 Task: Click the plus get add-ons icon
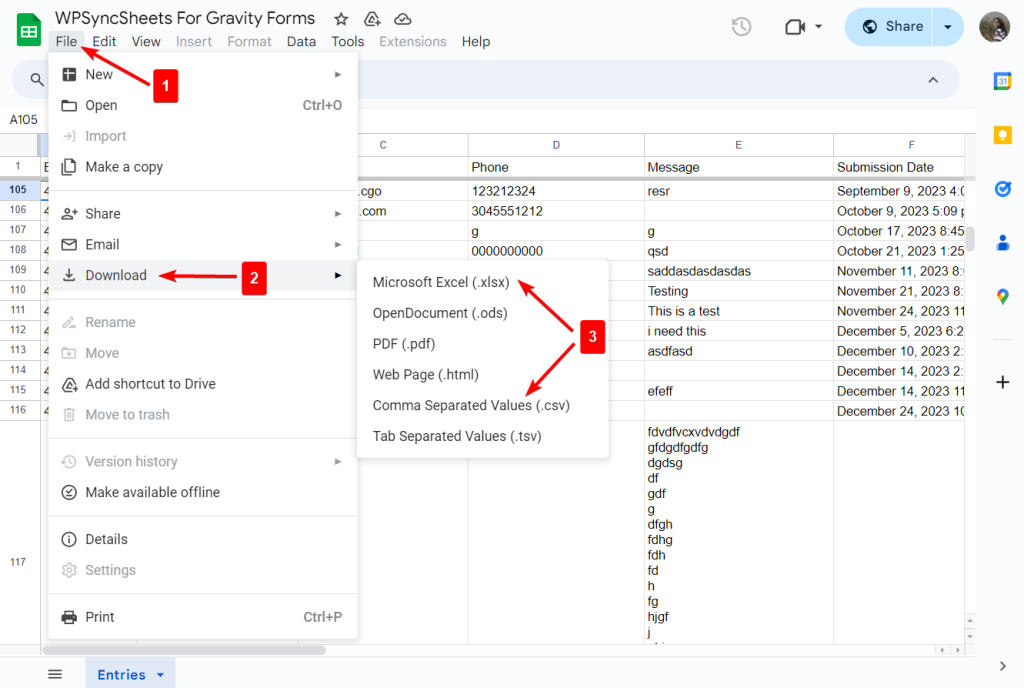coord(1002,383)
